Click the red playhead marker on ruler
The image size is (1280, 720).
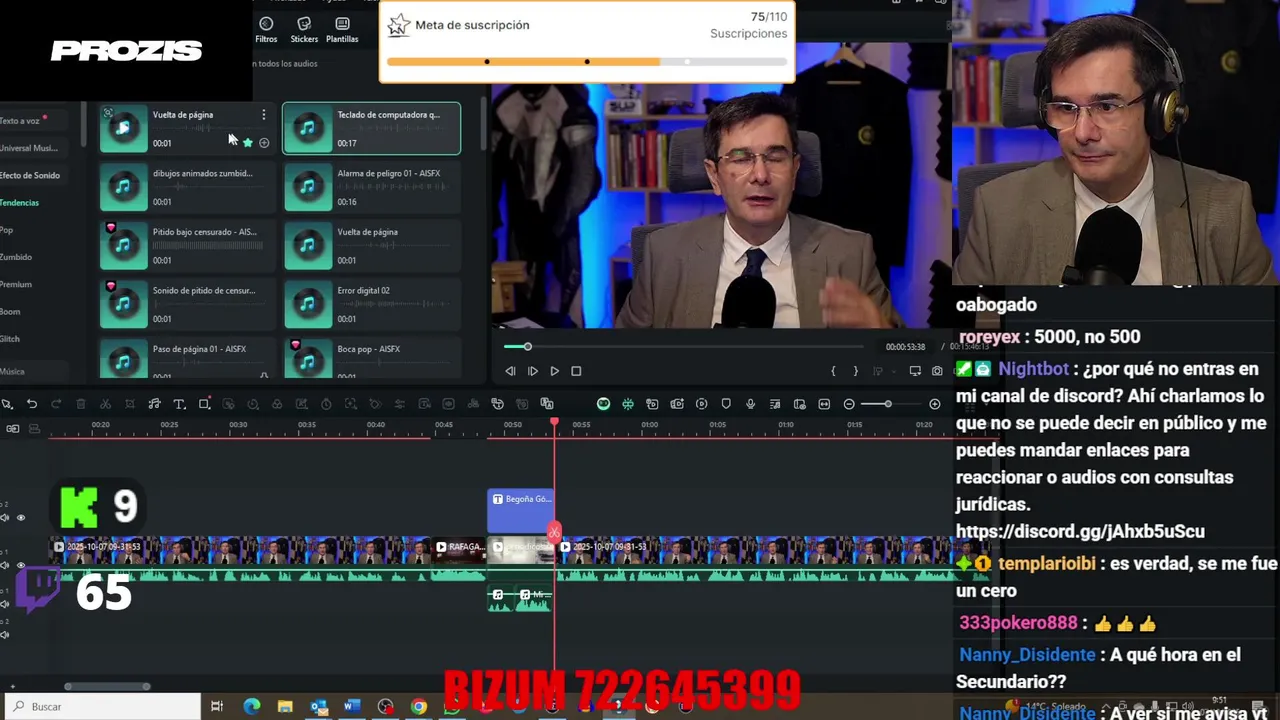click(x=555, y=424)
